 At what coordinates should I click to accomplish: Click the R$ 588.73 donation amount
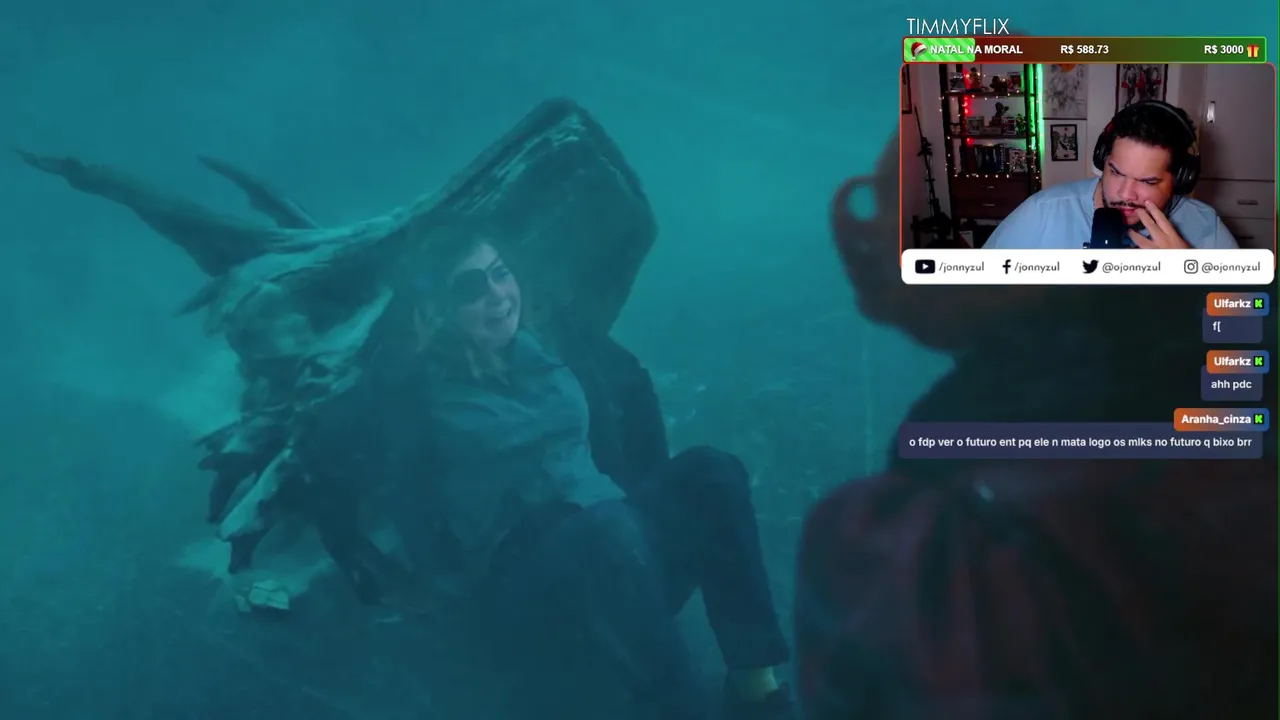click(x=1084, y=50)
